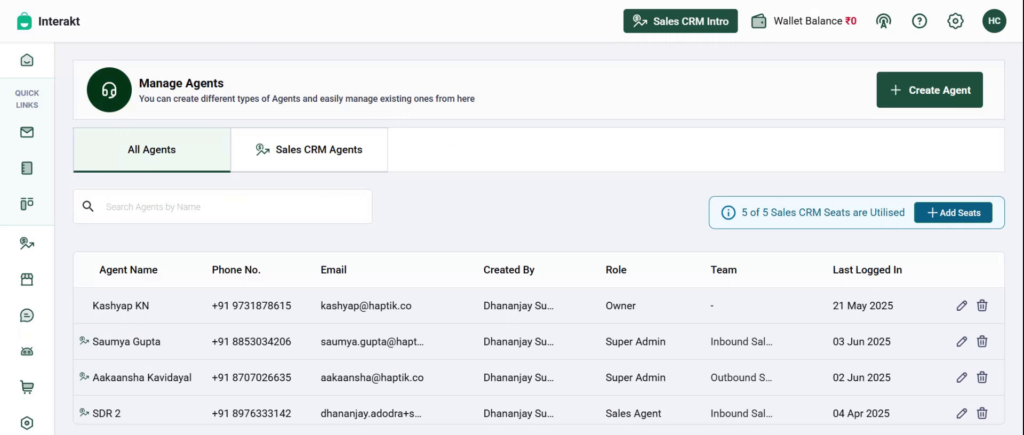The height and width of the screenshot is (435, 1024).
Task: Open the hexagon icon in the sidebar
Action: click(27, 423)
